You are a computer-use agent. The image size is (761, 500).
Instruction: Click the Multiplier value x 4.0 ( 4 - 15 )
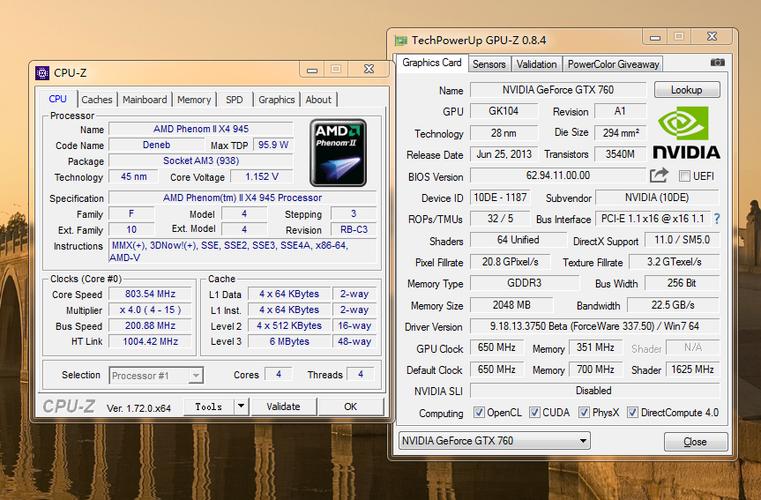tap(150, 310)
